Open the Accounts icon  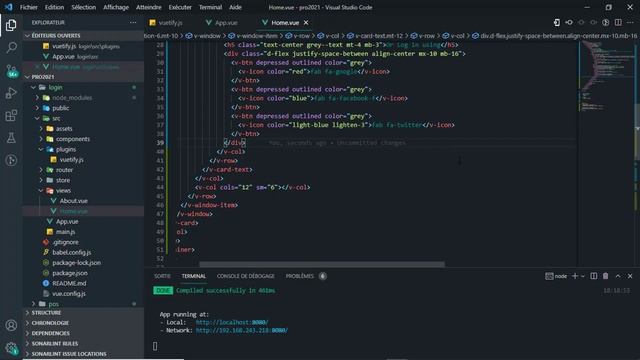pyautogui.click(x=11, y=325)
